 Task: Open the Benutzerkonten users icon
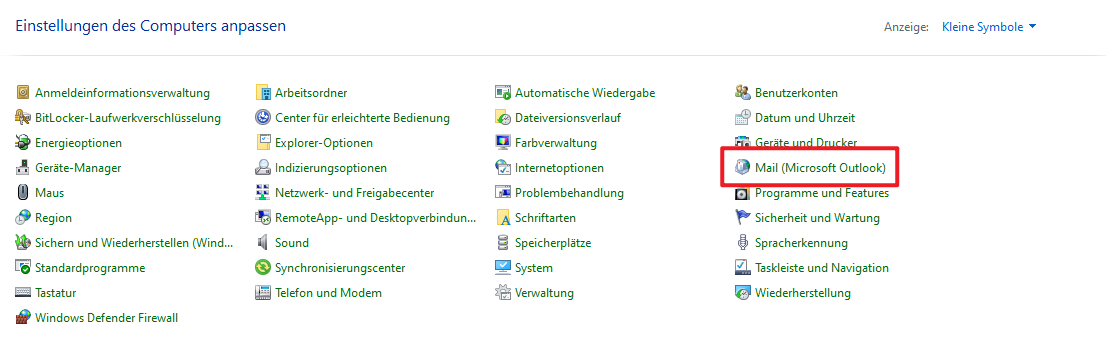pos(743,92)
